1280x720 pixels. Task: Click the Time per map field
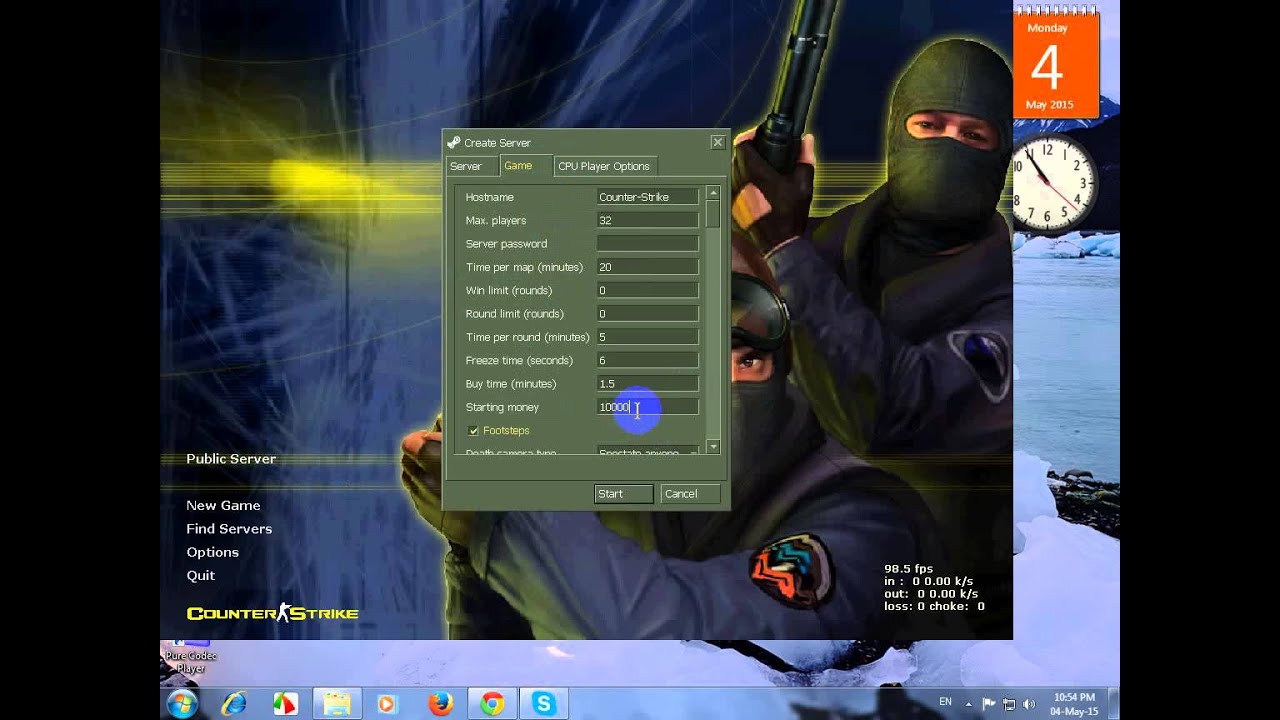click(x=648, y=267)
